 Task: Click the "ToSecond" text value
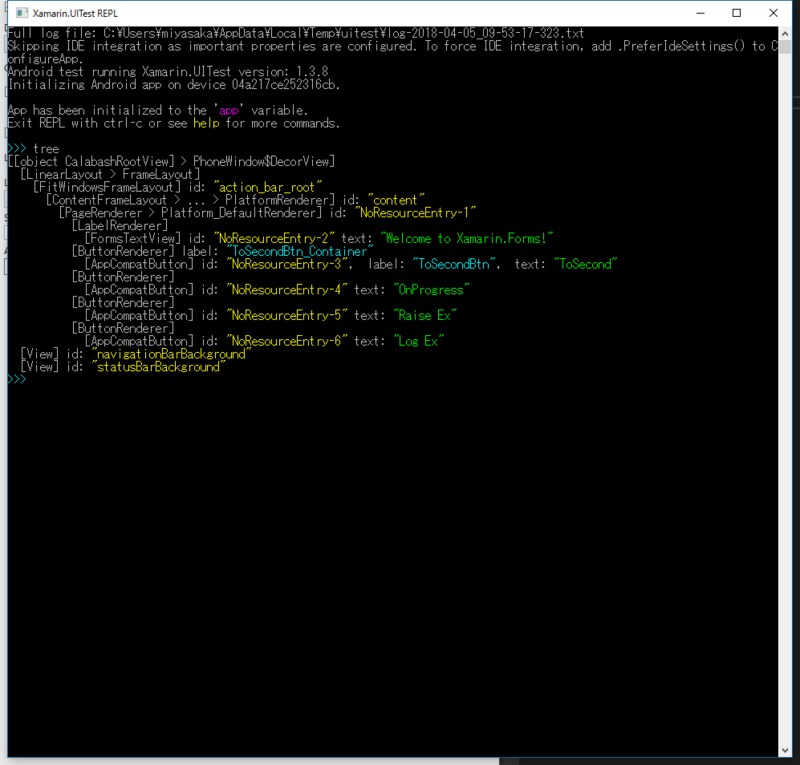tap(585, 264)
